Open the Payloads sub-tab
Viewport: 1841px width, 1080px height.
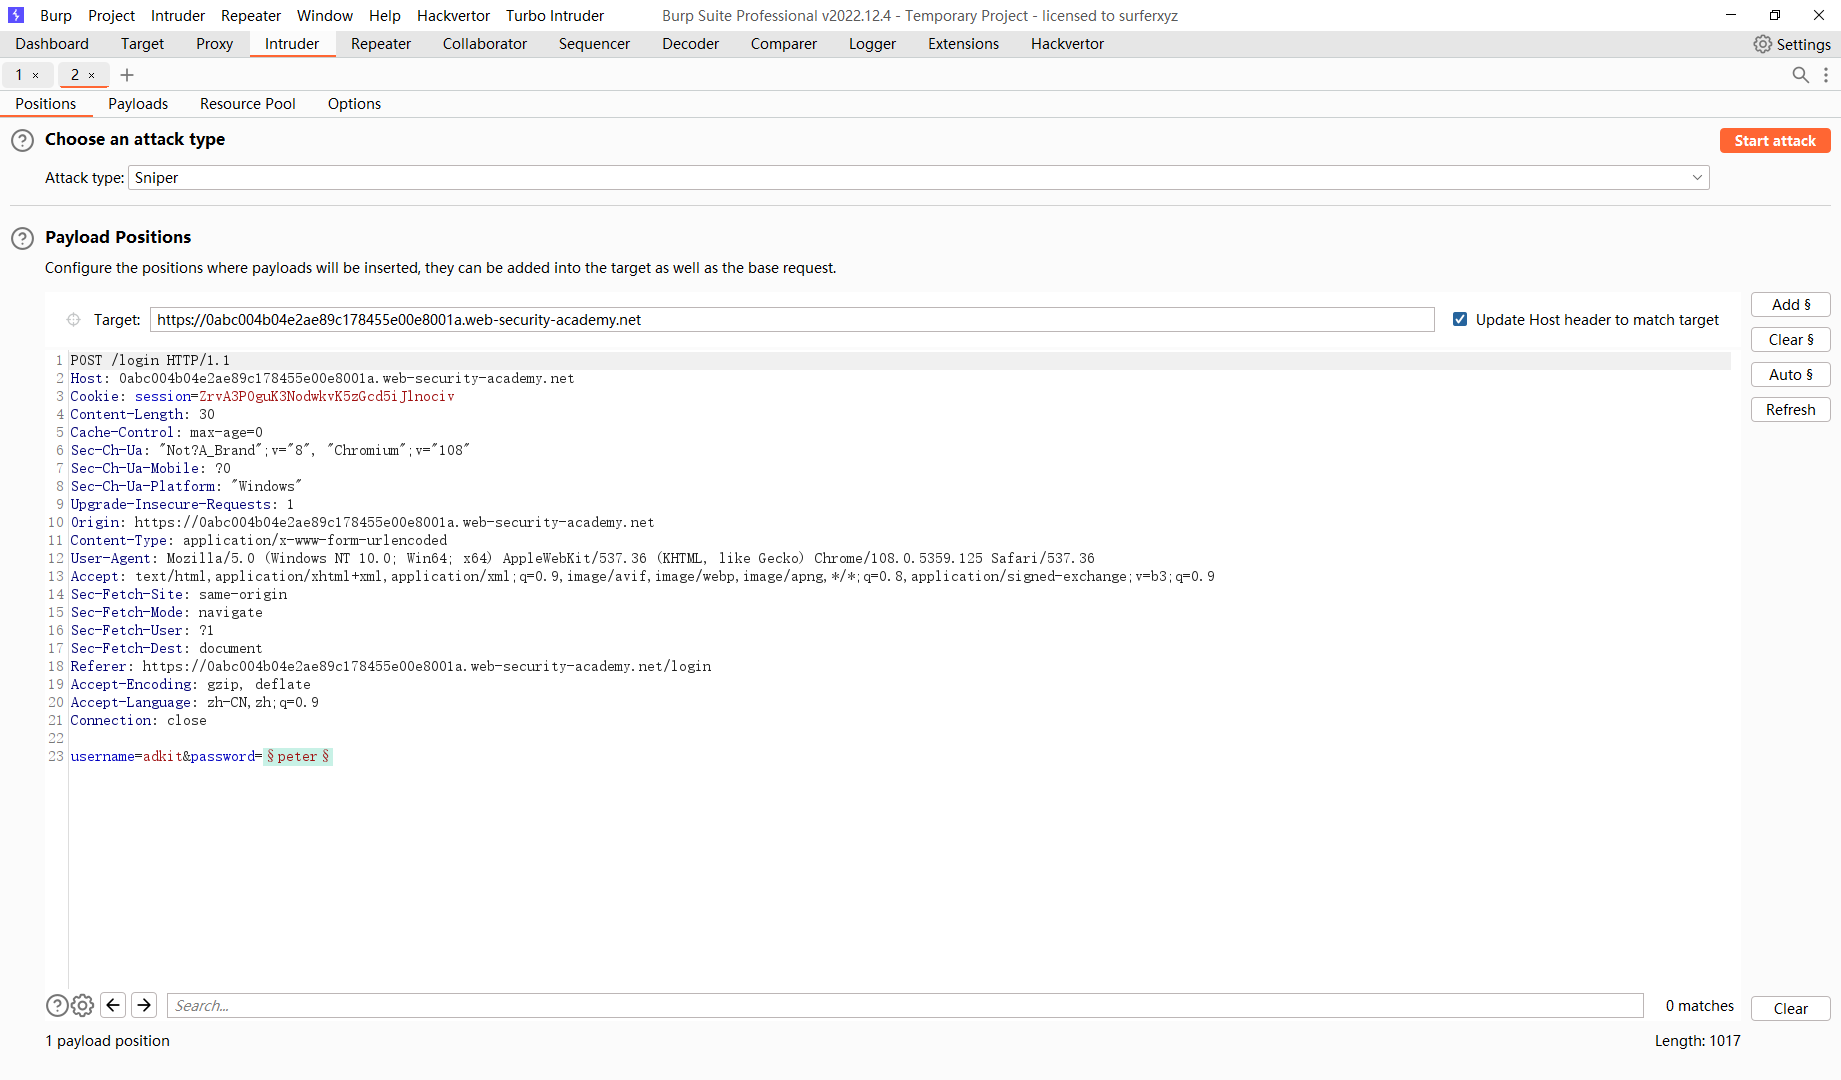point(138,104)
